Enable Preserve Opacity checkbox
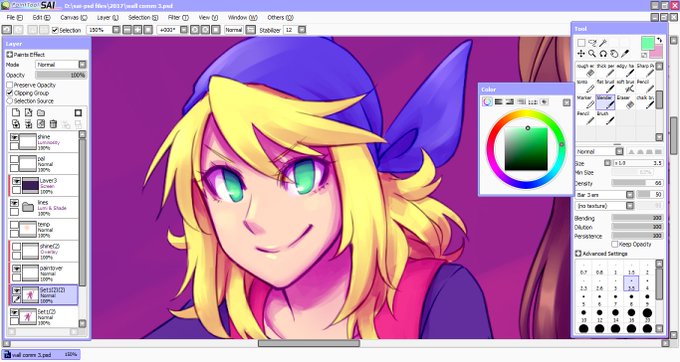The height and width of the screenshot is (362, 680). 10,85
